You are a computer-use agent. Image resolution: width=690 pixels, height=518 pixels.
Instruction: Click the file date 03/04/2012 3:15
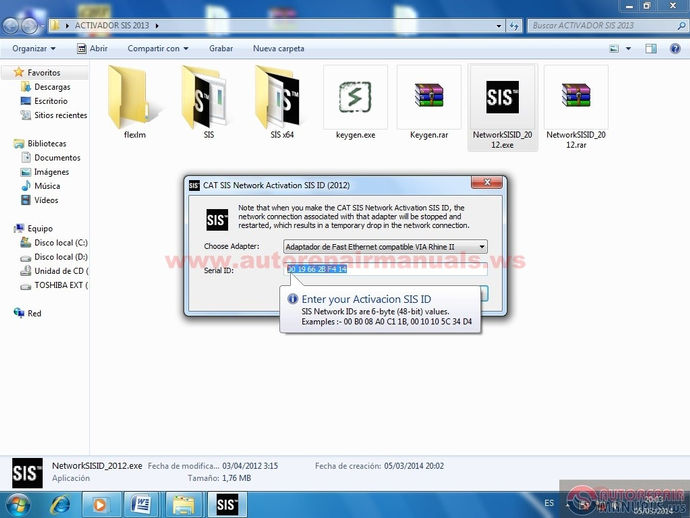tap(250, 466)
